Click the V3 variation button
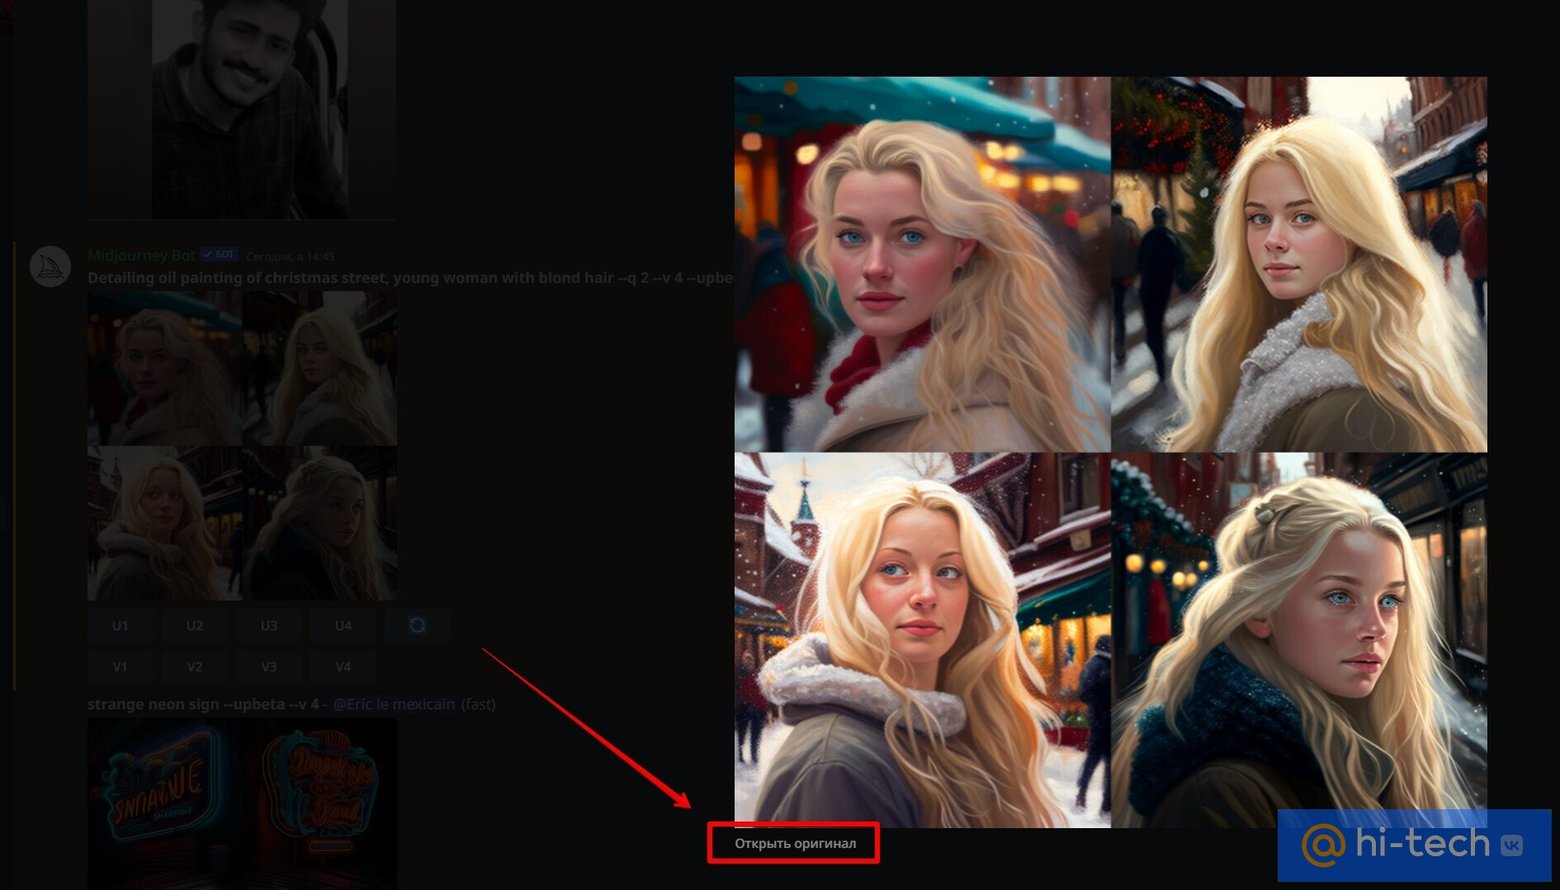The width and height of the screenshot is (1560, 890). (x=269, y=666)
